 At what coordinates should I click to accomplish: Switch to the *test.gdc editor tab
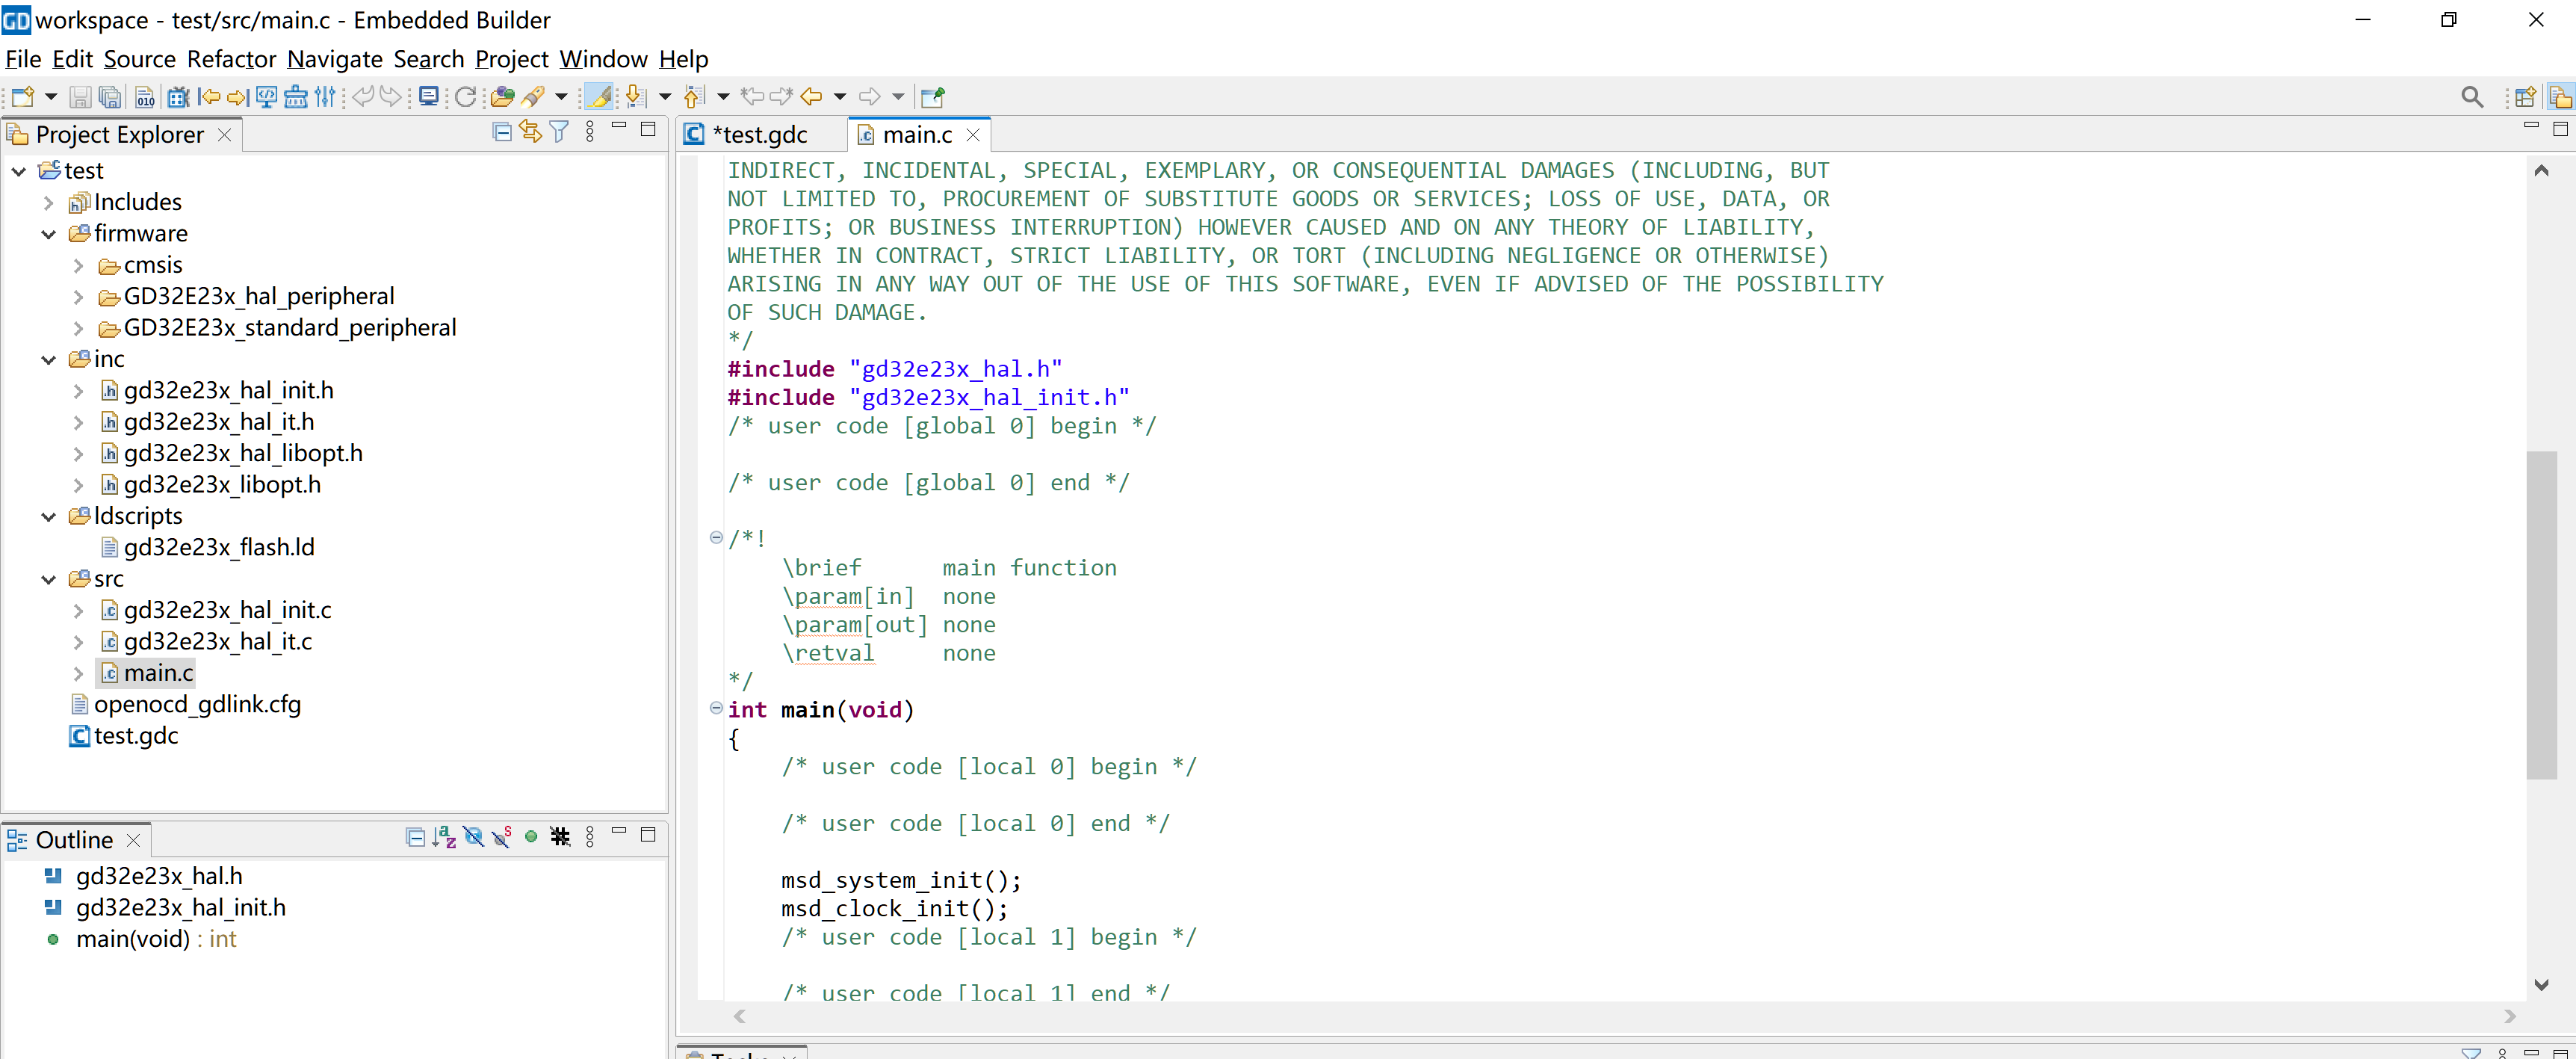(759, 134)
